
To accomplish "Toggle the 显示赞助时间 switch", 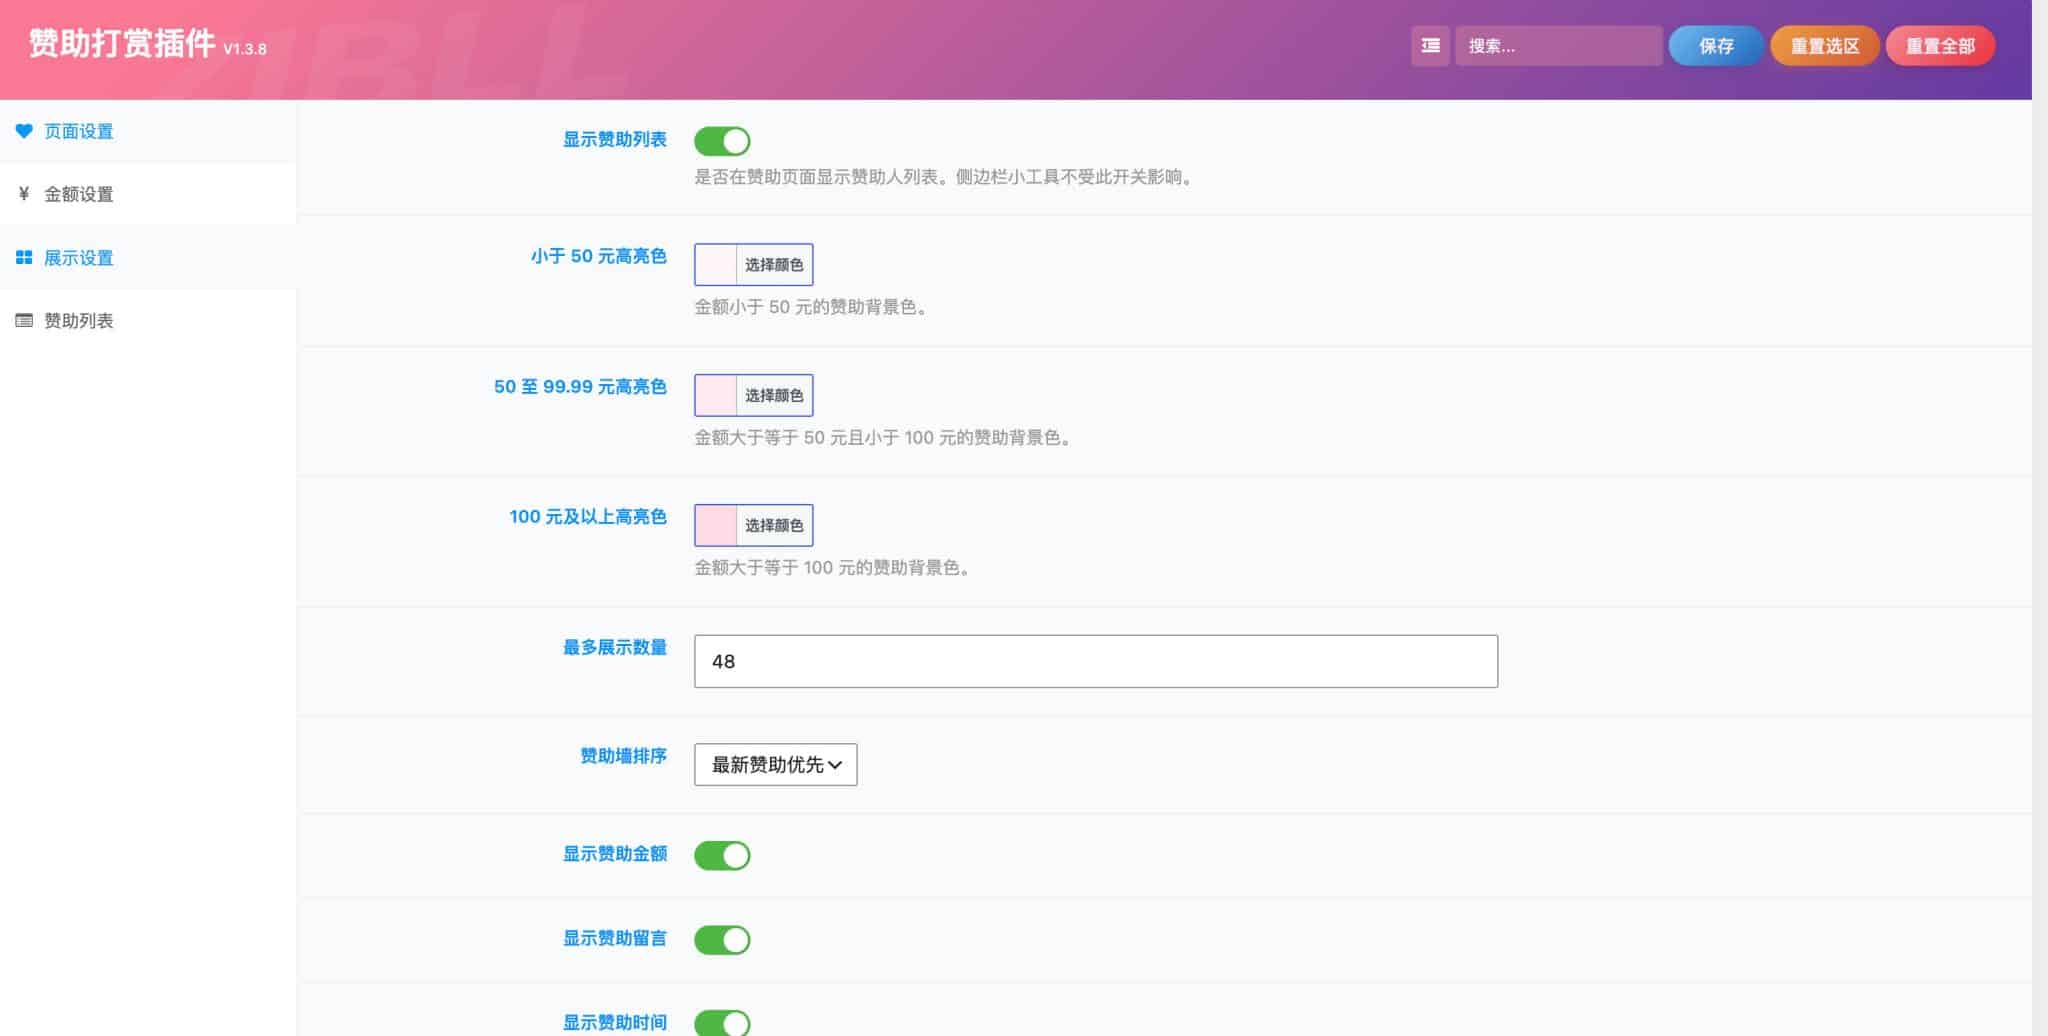I will pyautogui.click(x=722, y=1023).
